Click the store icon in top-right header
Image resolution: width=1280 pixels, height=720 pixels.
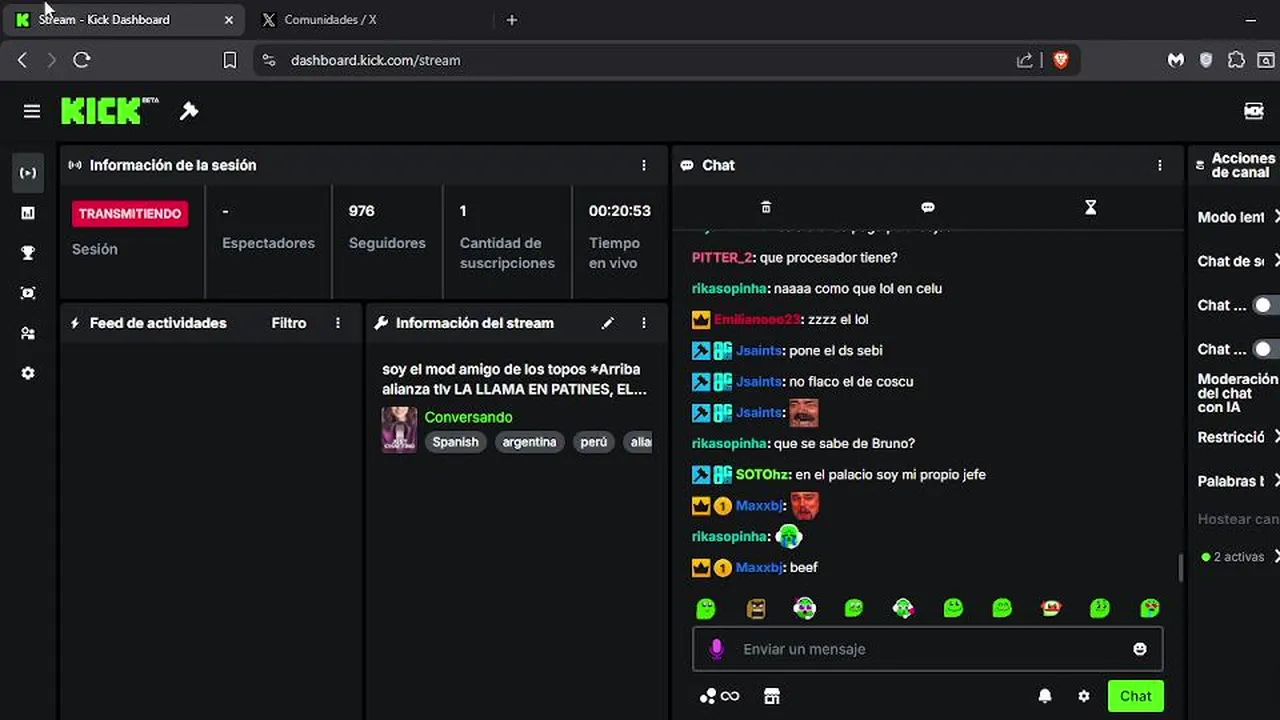1254,111
